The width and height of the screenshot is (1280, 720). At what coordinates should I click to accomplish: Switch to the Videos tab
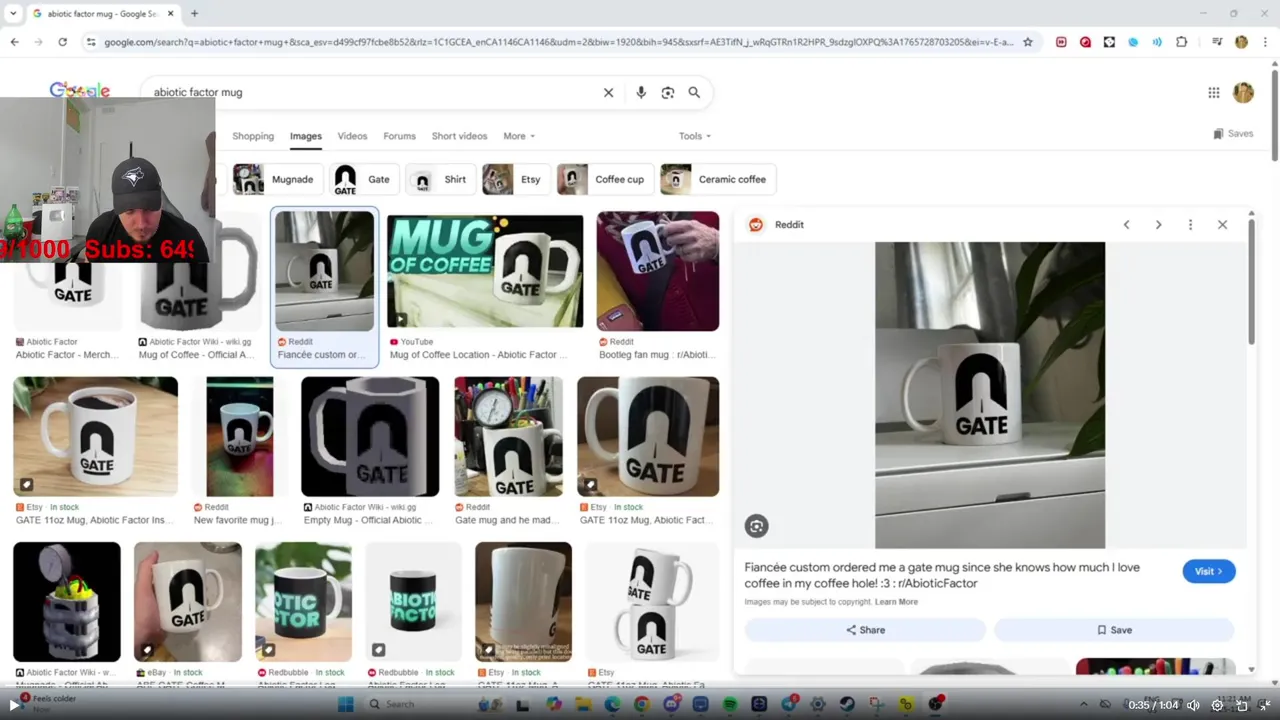[352, 136]
